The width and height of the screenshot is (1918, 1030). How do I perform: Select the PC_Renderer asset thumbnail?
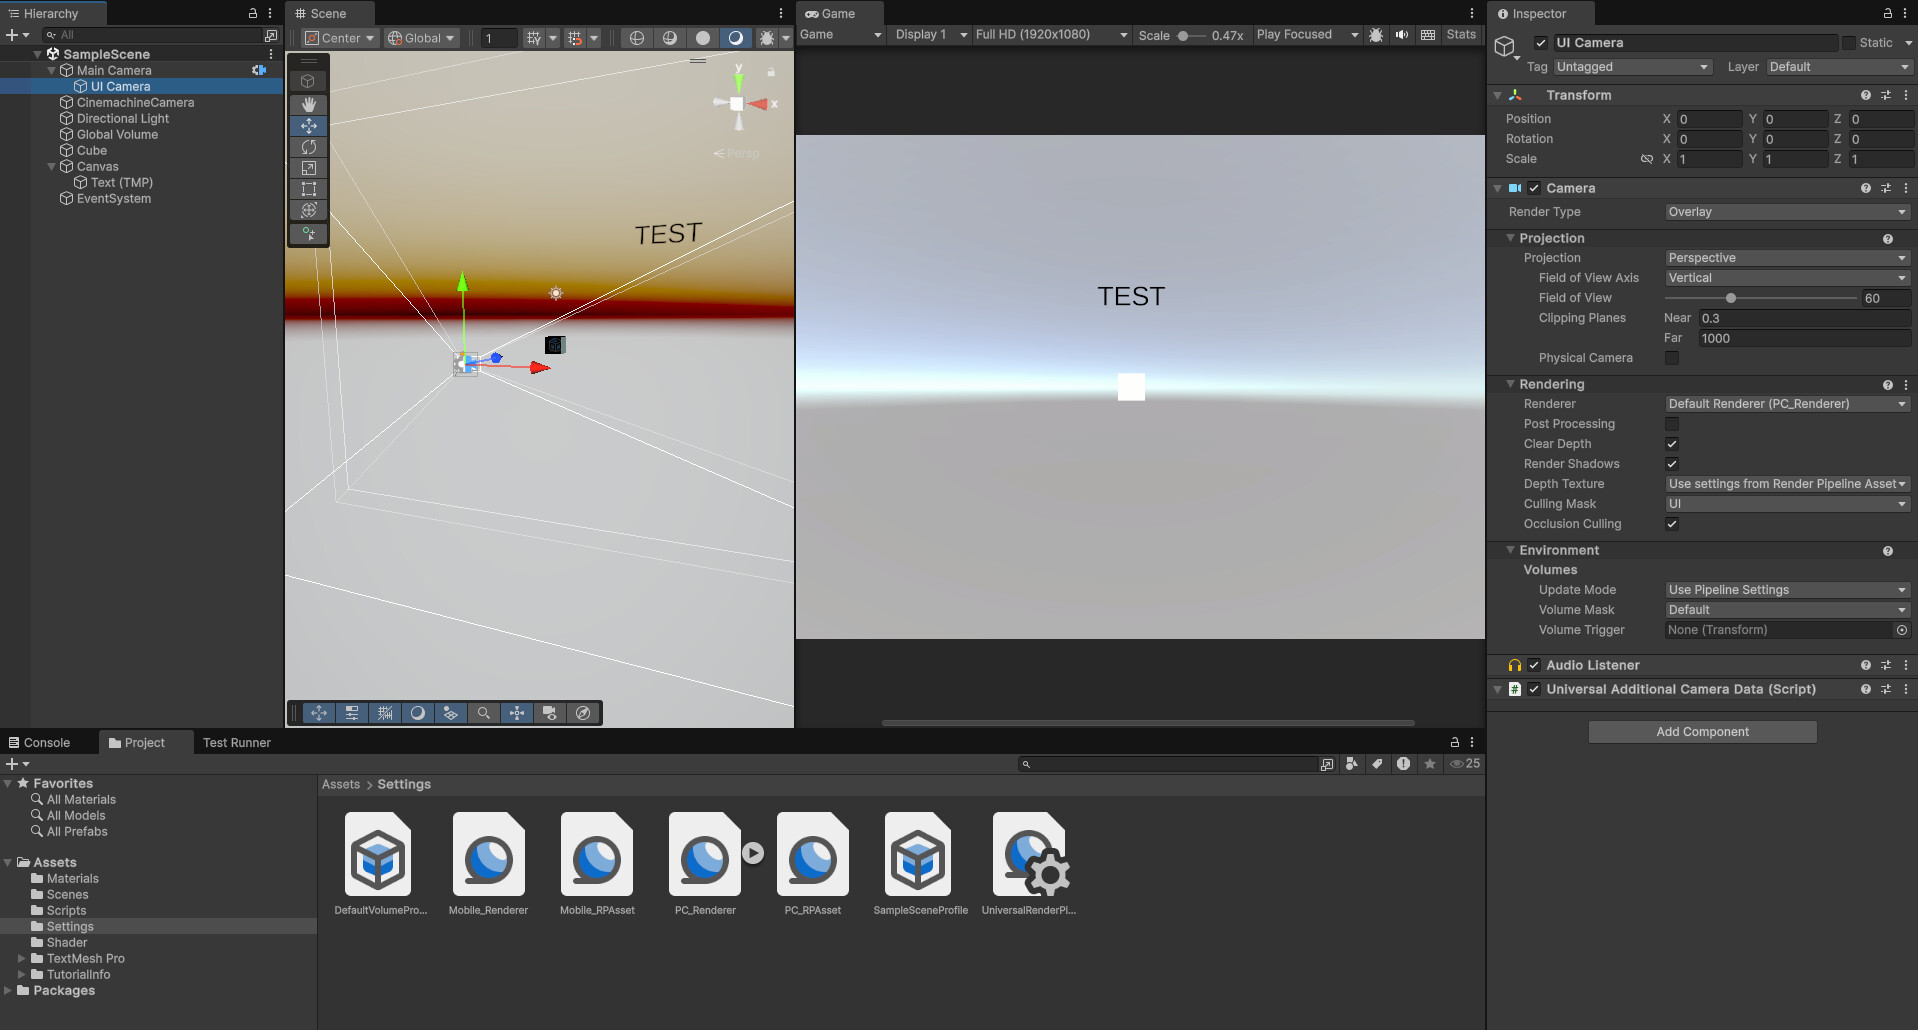[704, 855]
